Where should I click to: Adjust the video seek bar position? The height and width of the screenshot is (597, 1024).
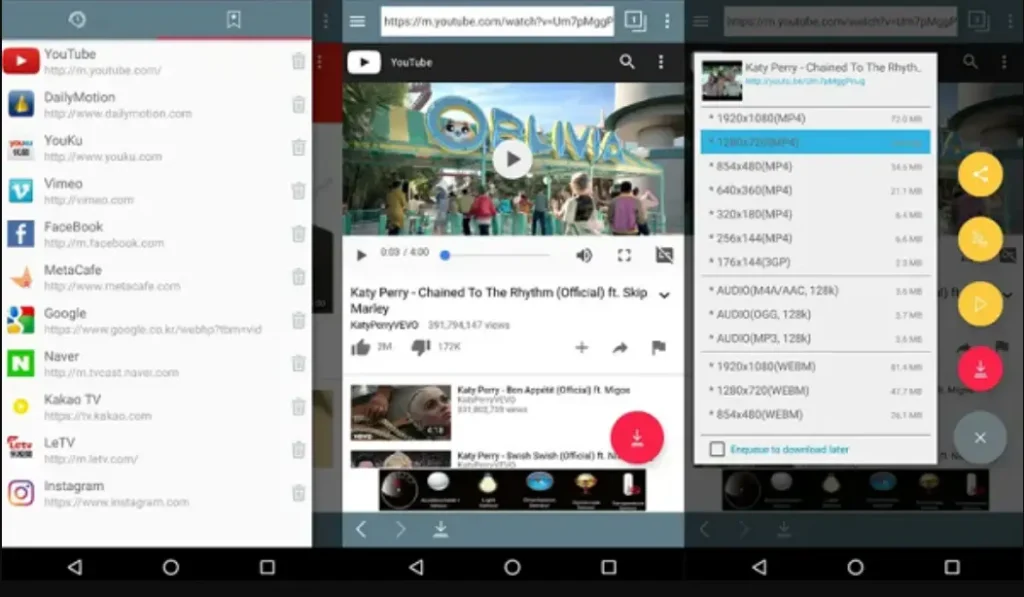click(x=496, y=255)
